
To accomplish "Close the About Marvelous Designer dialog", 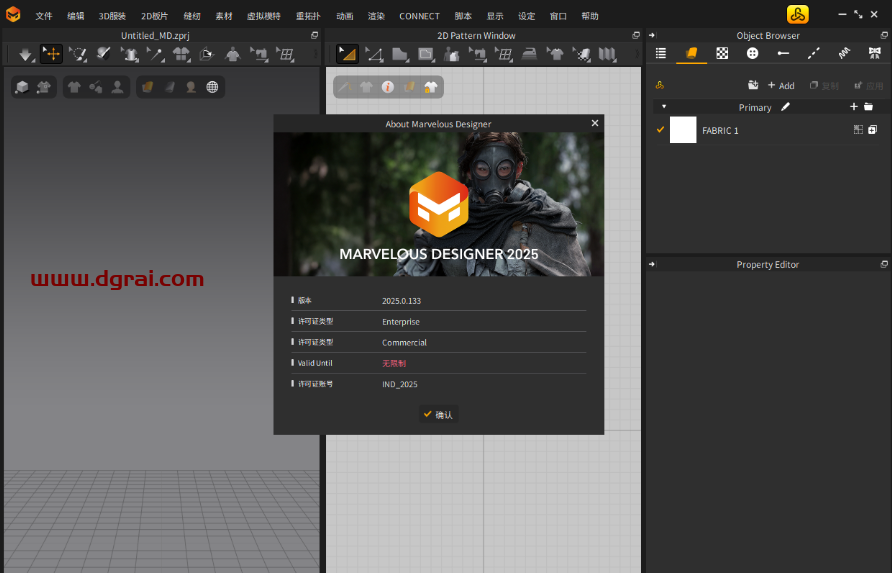I will point(594,123).
